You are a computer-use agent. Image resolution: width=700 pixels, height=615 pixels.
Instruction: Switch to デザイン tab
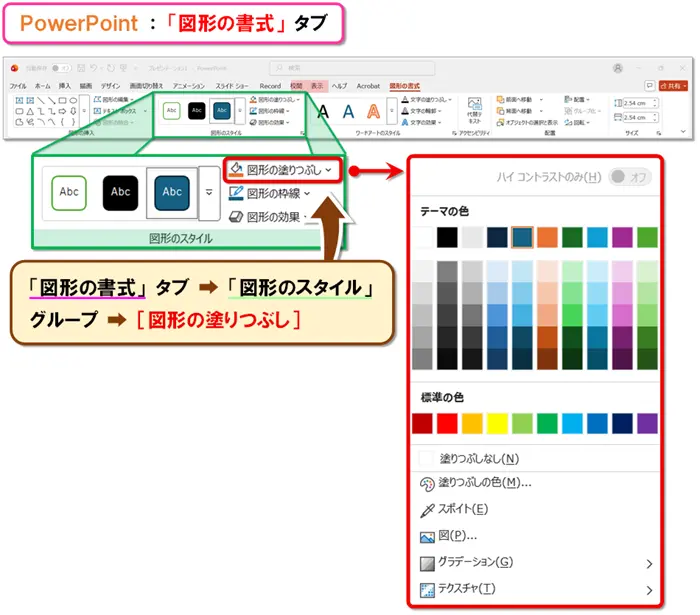click(x=110, y=86)
